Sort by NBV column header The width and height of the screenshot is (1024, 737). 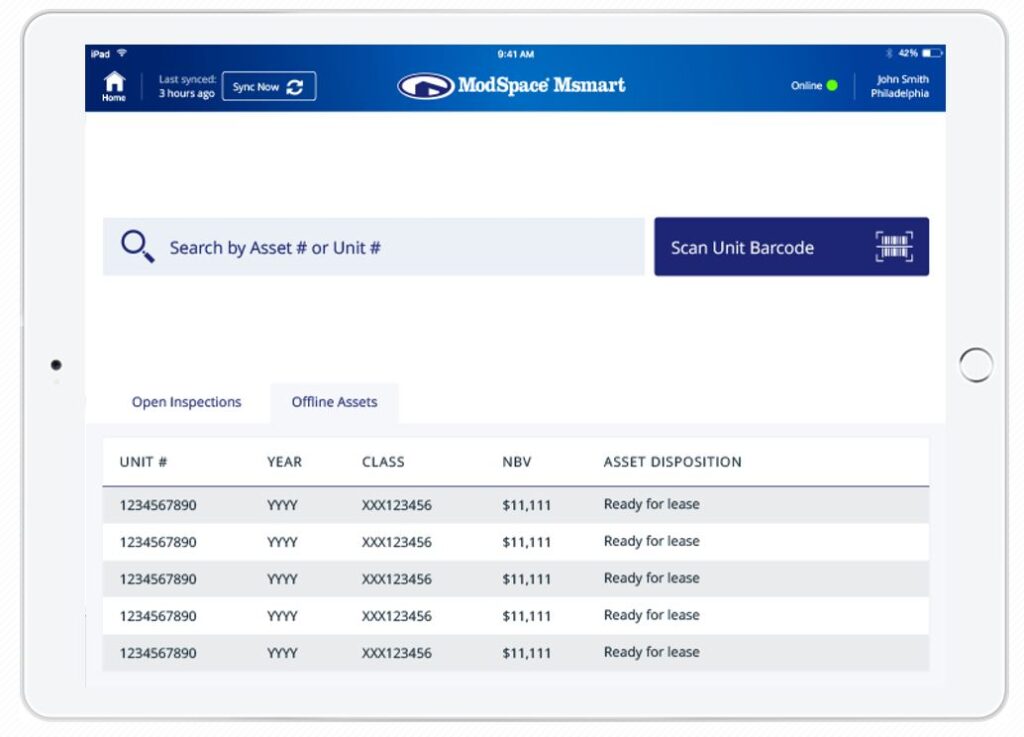(x=517, y=462)
